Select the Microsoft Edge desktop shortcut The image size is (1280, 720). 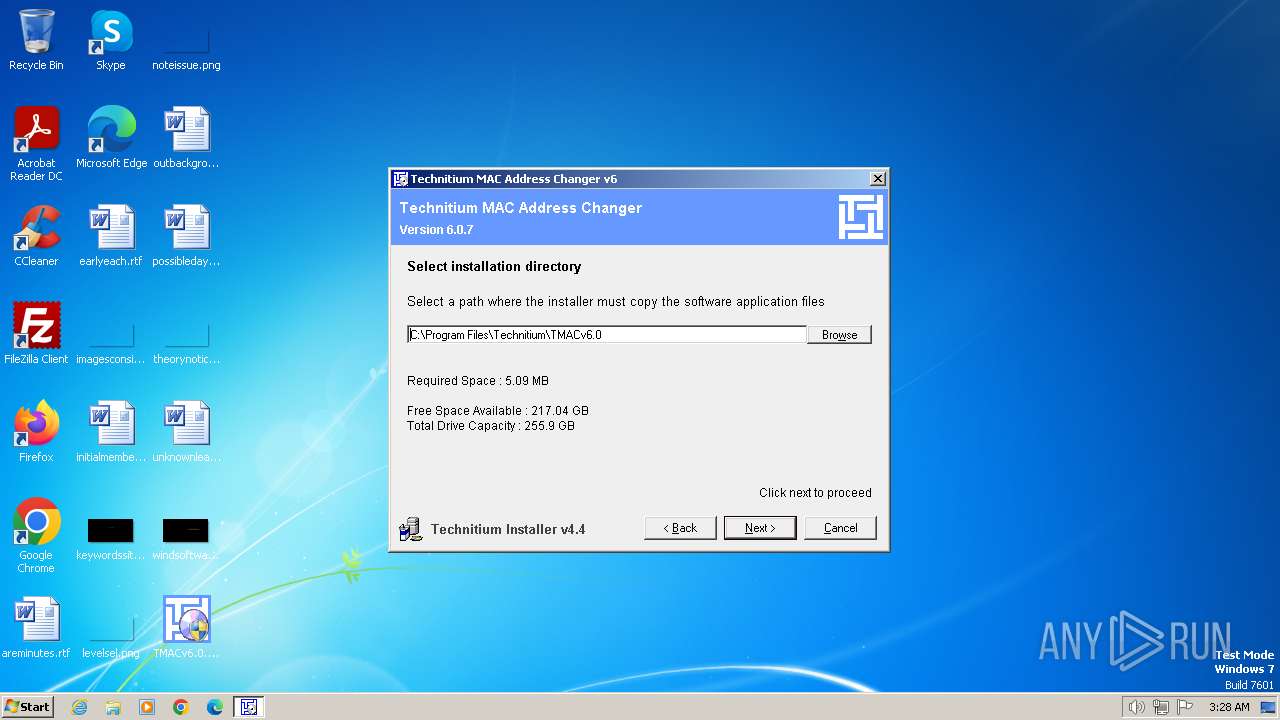coord(111,138)
